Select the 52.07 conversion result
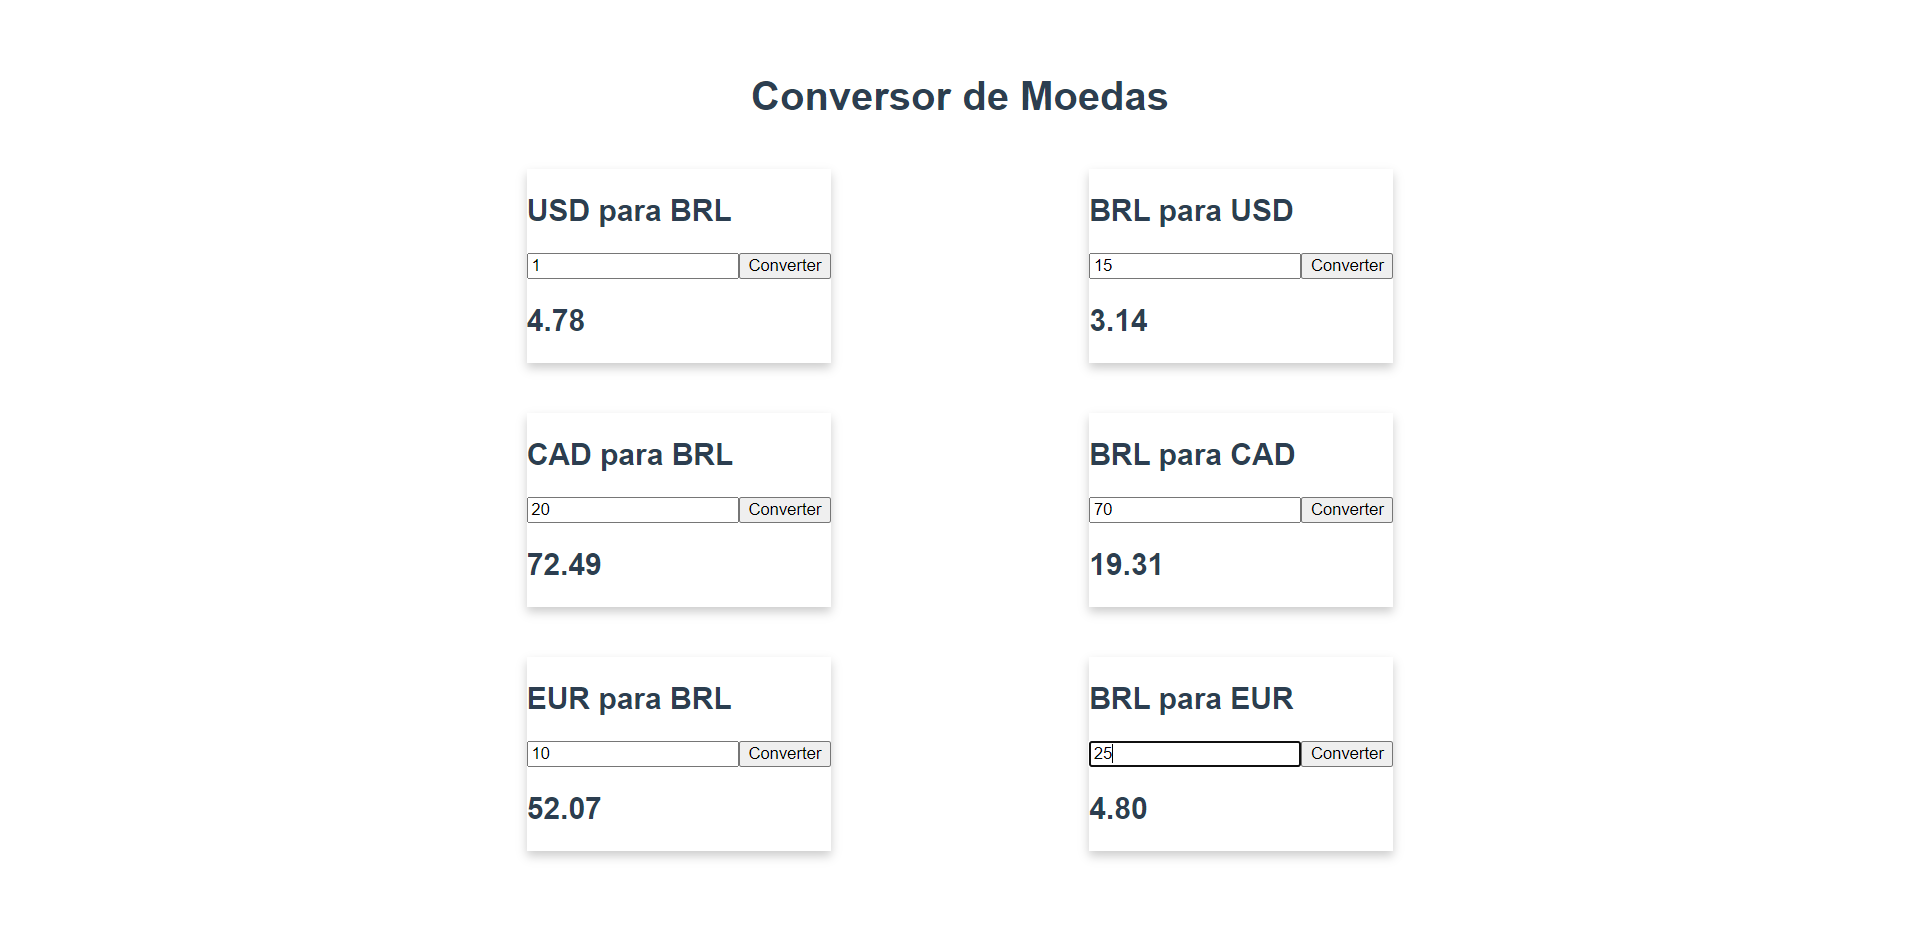 coord(564,809)
